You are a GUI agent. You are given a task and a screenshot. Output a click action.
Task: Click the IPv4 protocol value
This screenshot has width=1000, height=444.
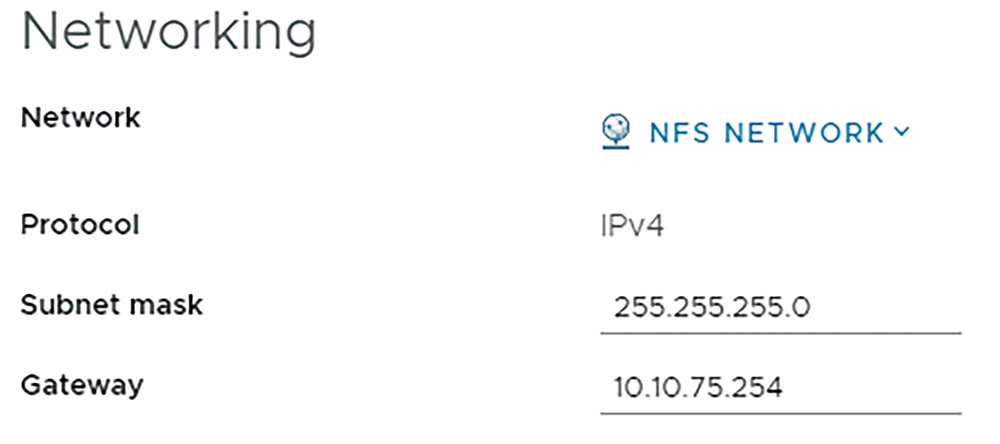tap(632, 226)
